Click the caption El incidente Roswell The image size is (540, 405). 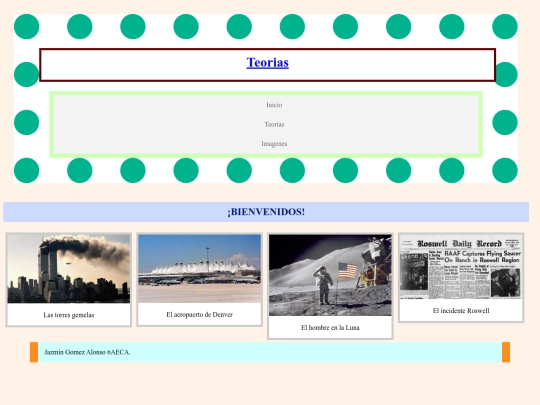[461, 311]
